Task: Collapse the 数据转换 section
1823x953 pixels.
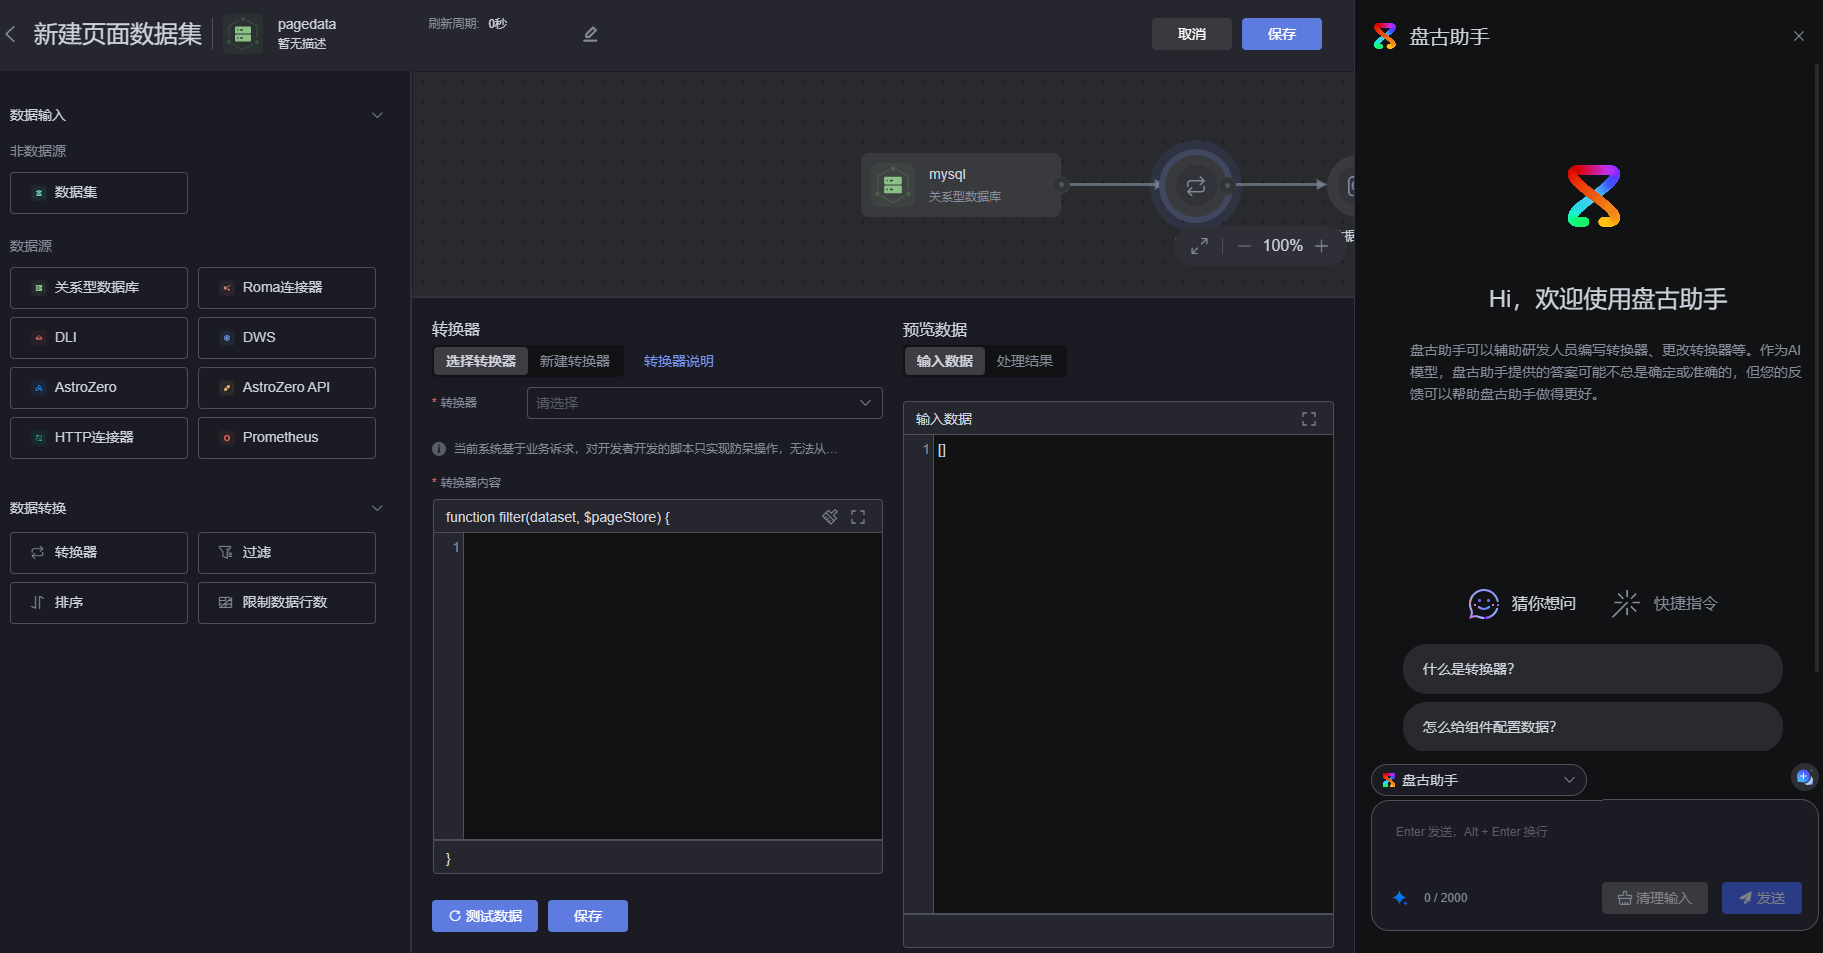Action: (377, 508)
